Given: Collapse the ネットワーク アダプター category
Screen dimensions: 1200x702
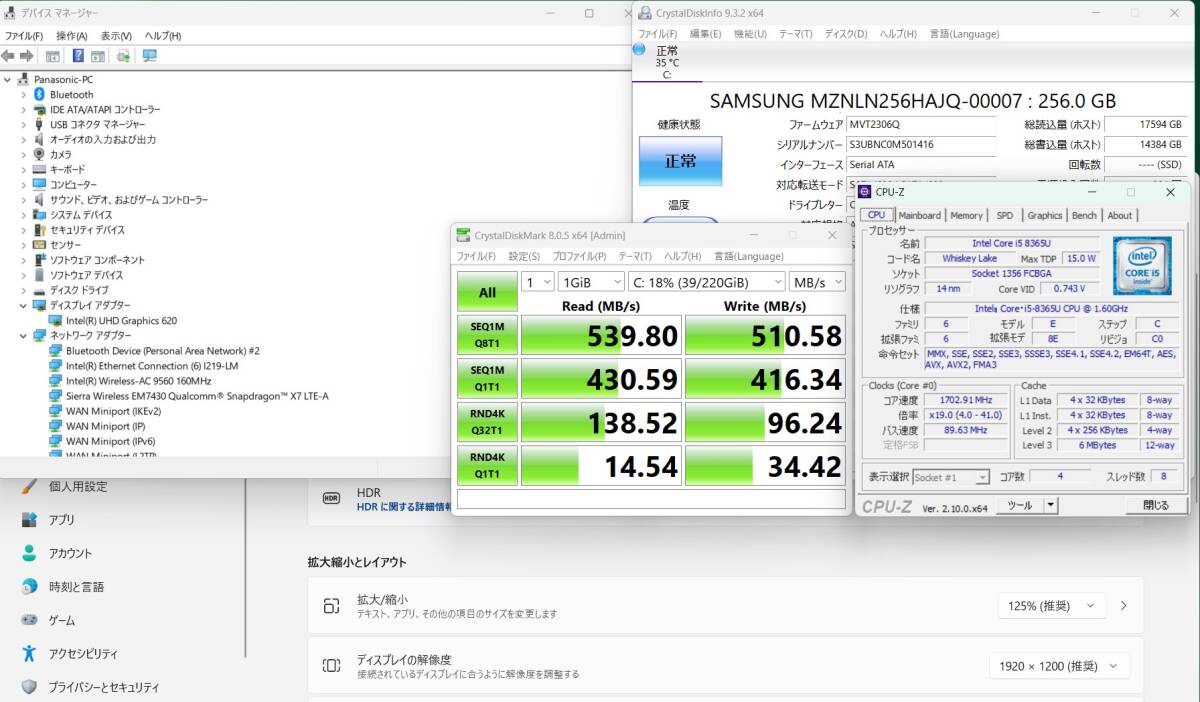Looking at the screenshot, I should 24,336.
